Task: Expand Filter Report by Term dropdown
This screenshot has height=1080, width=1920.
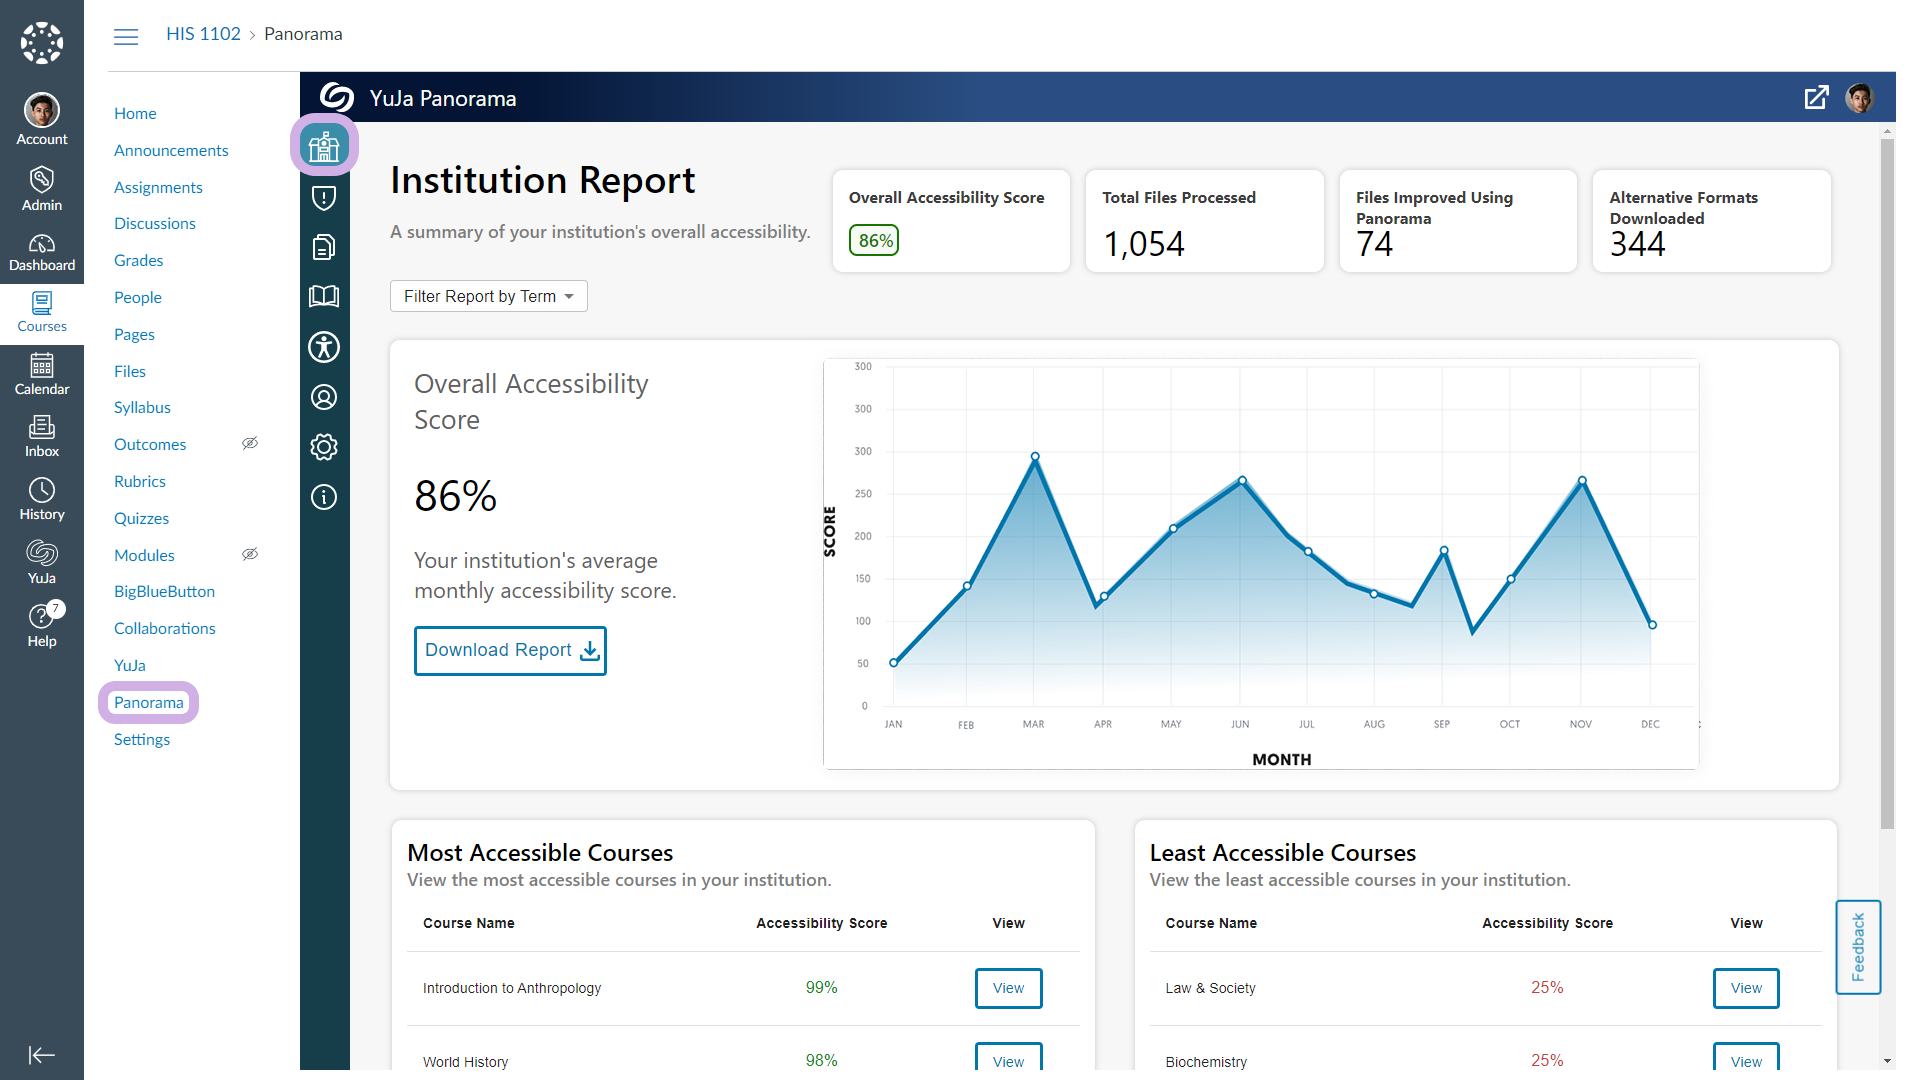Action: click(489, 296)
